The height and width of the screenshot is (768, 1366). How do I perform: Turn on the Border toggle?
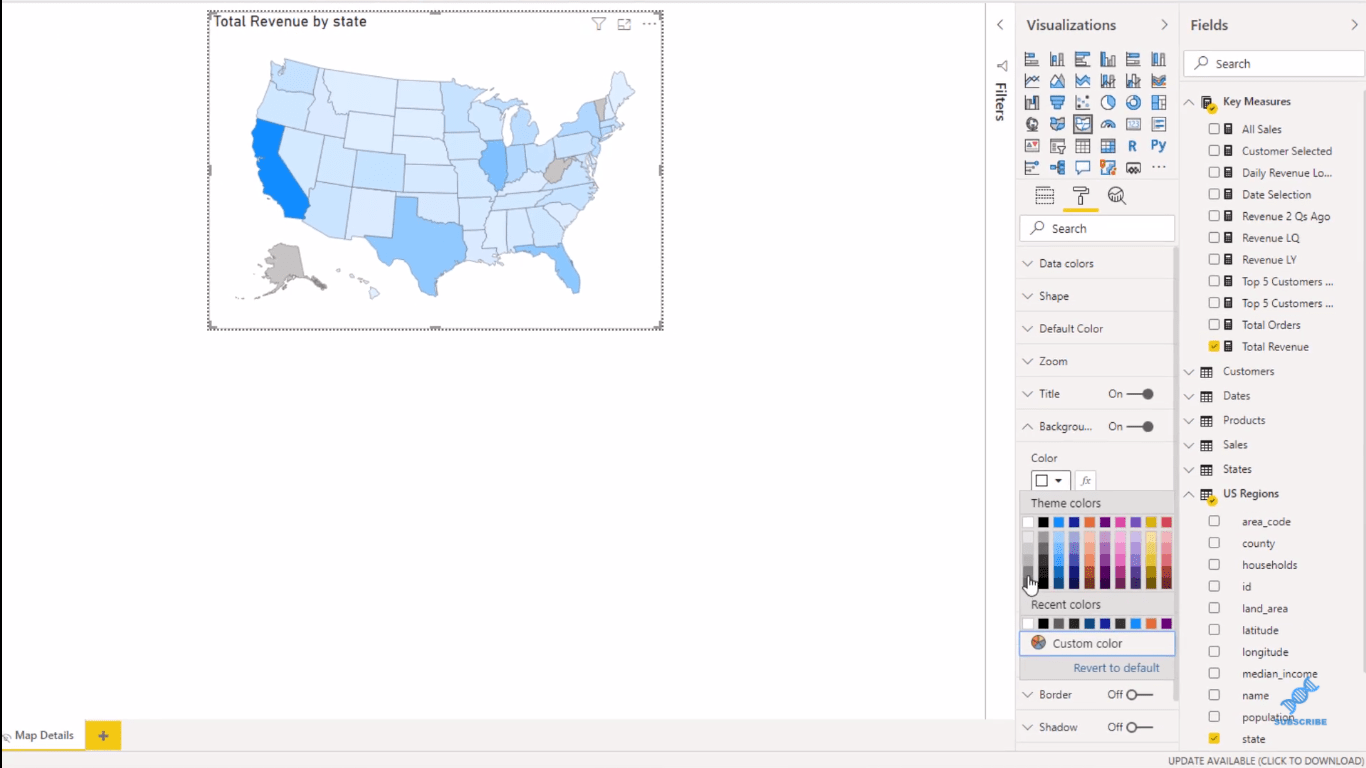pyautogui.click(x=1140, y=694)
